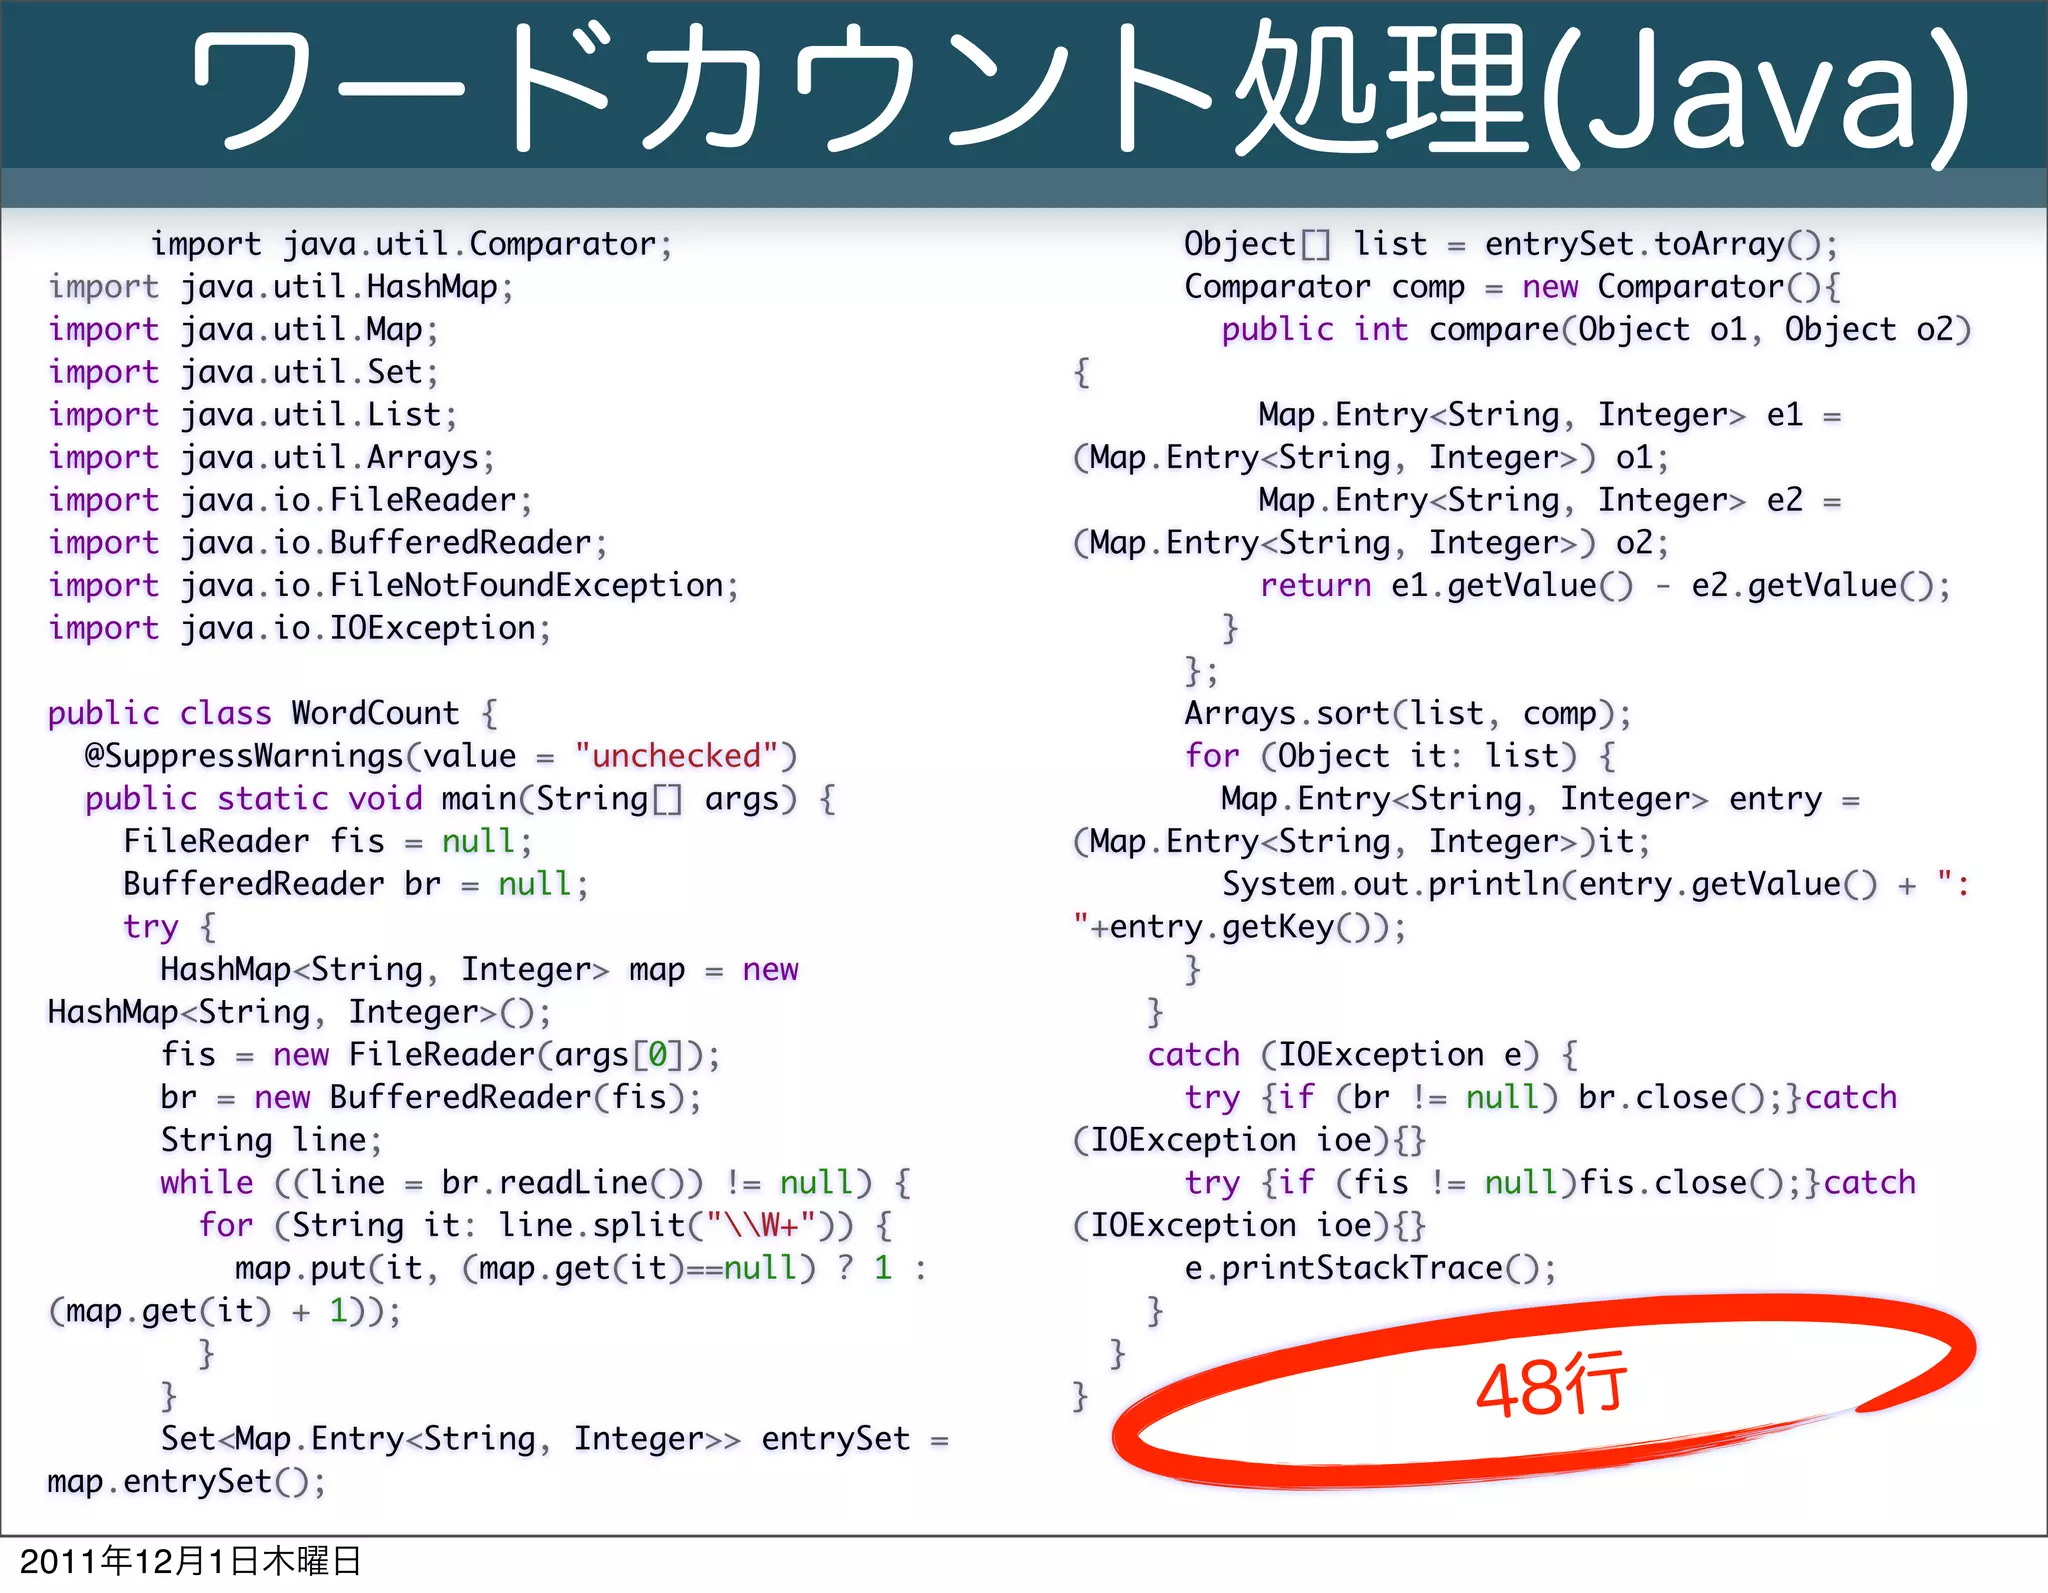Click 'e.printStackTrace();' line
This screenshot has width=2048, height=1593.
[x=1371, y=1268]
